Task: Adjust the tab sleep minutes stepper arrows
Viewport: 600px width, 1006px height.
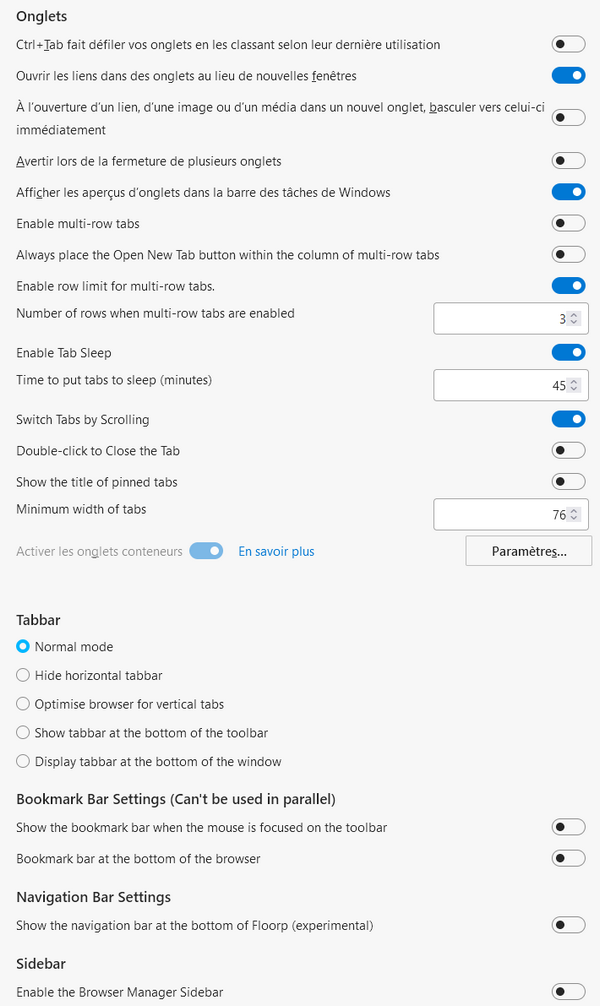Action: pyautogui.click(x=573, y=385)
